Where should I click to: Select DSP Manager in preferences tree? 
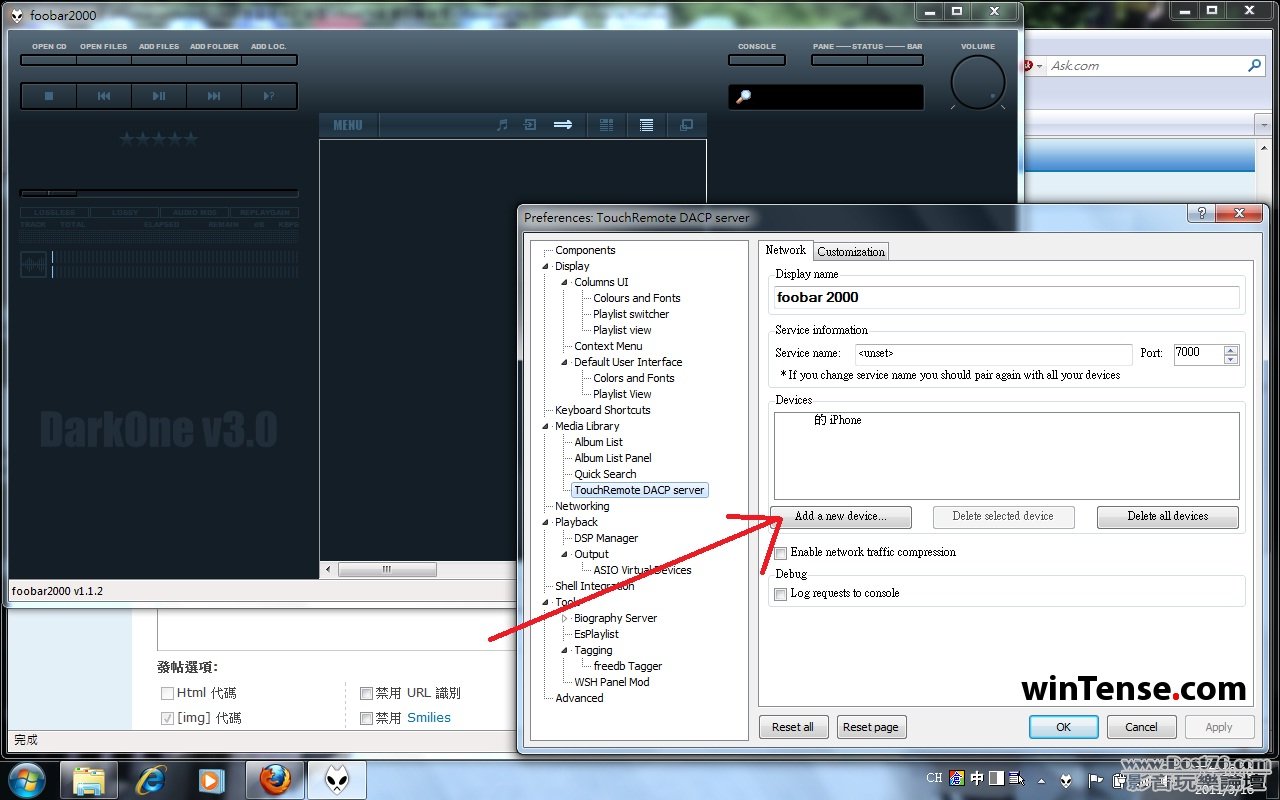pos(606,538)
